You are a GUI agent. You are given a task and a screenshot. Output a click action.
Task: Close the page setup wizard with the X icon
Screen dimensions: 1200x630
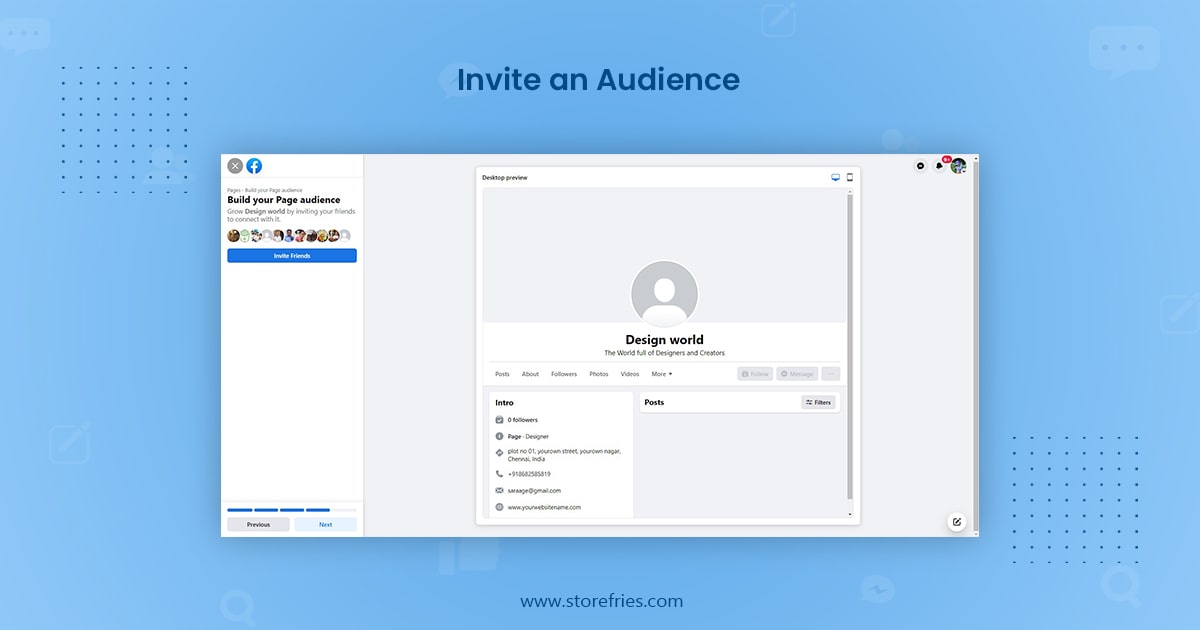235,166
